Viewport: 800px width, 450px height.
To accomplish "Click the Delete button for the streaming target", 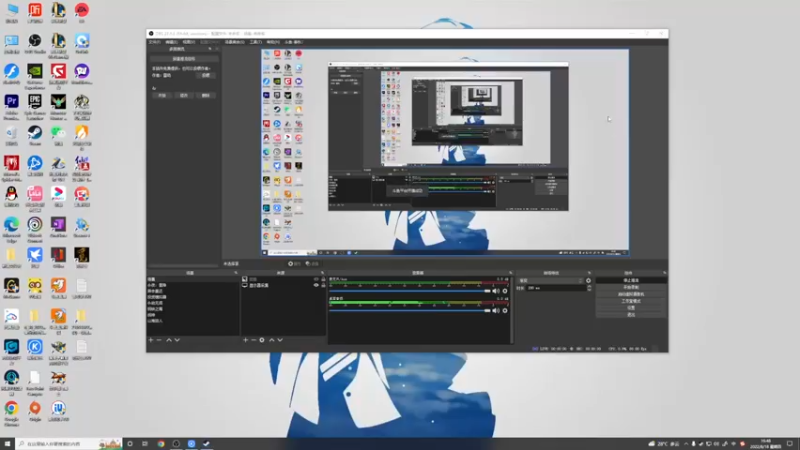I will 206,95.
